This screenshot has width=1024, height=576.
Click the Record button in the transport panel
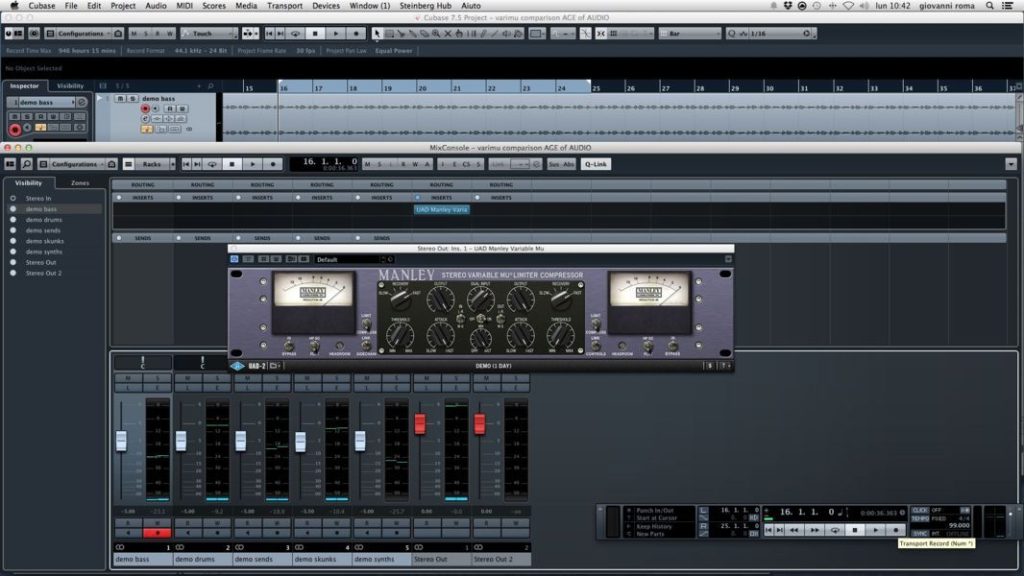click(x=895, y=530)
